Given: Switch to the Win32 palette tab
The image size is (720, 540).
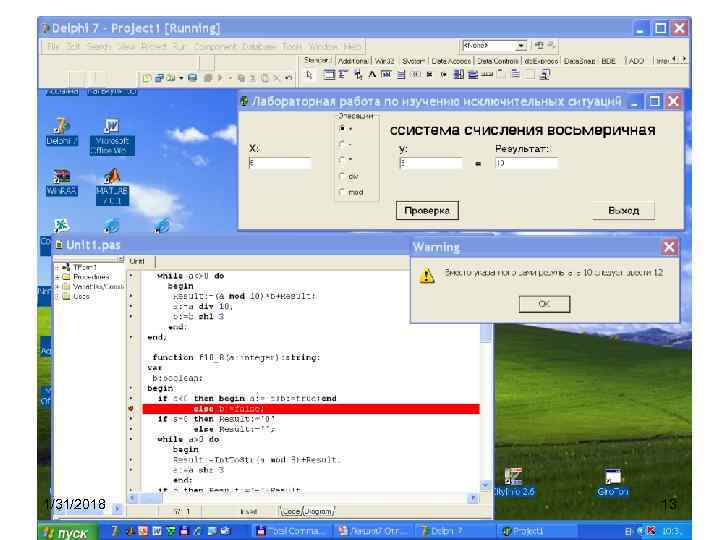Looking at the screenshot, I should [x=384, y=61].
